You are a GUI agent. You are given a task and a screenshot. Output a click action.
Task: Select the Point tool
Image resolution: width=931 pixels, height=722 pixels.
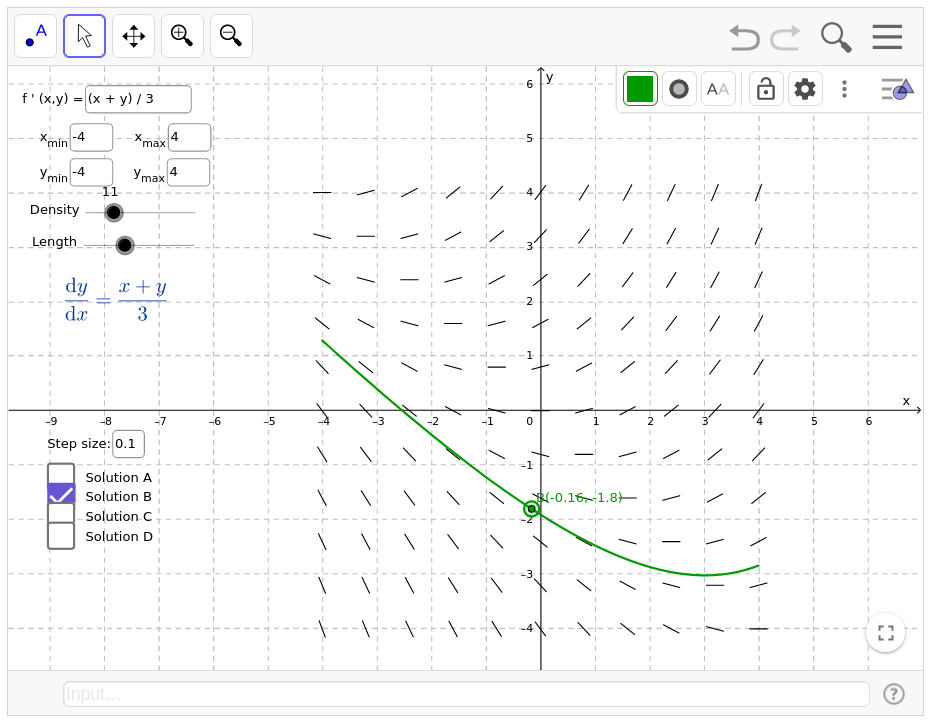(35, 36)
